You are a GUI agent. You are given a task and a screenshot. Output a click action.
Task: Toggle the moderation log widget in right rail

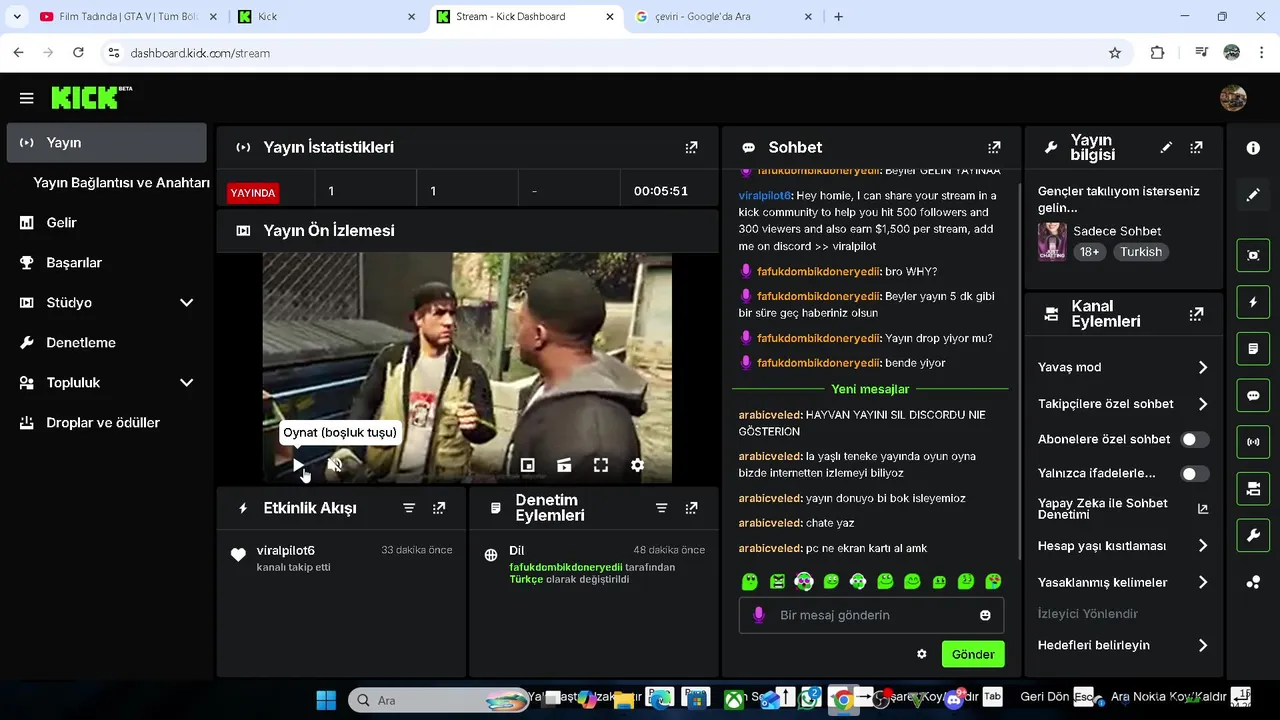[1253, 349]
